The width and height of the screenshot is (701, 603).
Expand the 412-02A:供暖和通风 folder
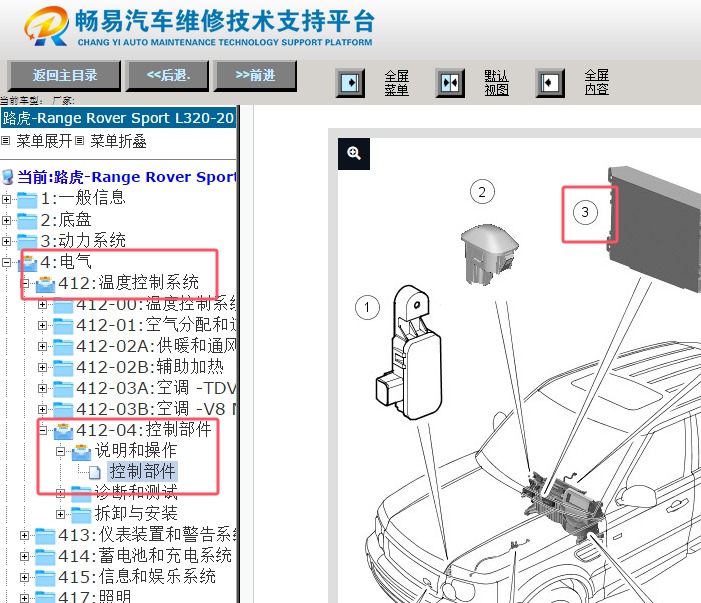pyautogui.click(x=42, y=346)
